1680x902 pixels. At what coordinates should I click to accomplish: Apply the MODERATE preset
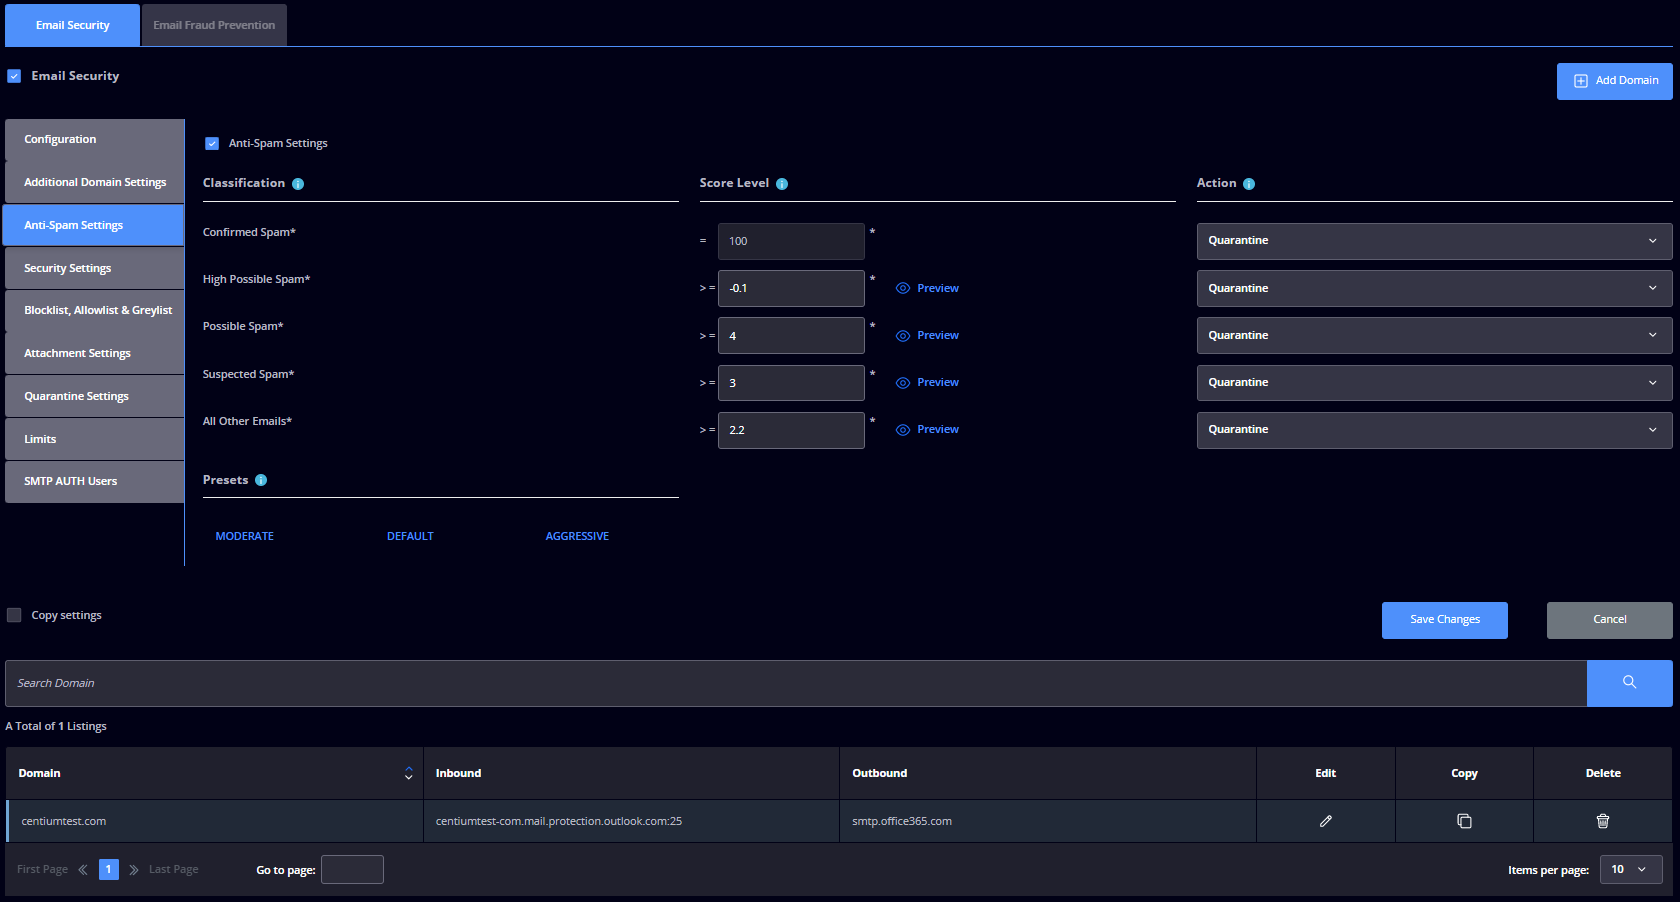coord(245,536)
